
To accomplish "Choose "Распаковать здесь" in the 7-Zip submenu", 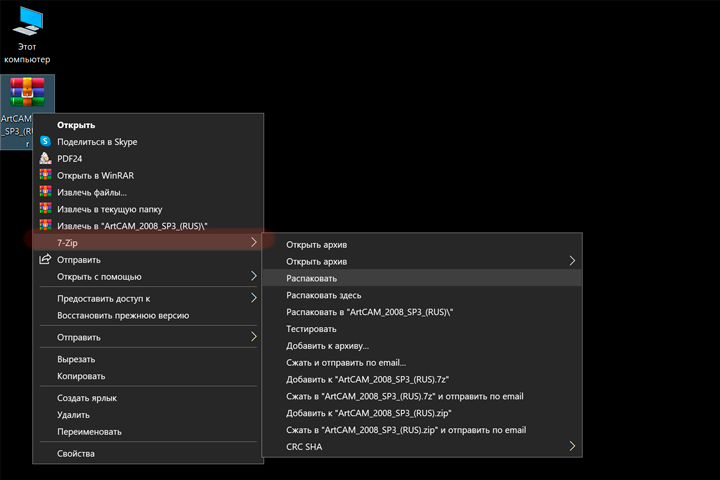I will pyautogui.click(x=324, y=295).
